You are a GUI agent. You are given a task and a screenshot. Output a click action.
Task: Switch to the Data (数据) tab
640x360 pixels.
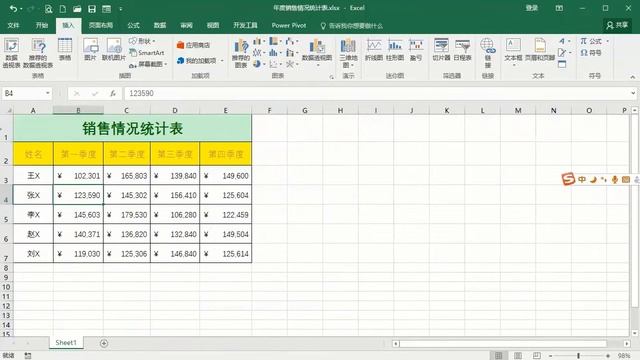pos(160,25)
